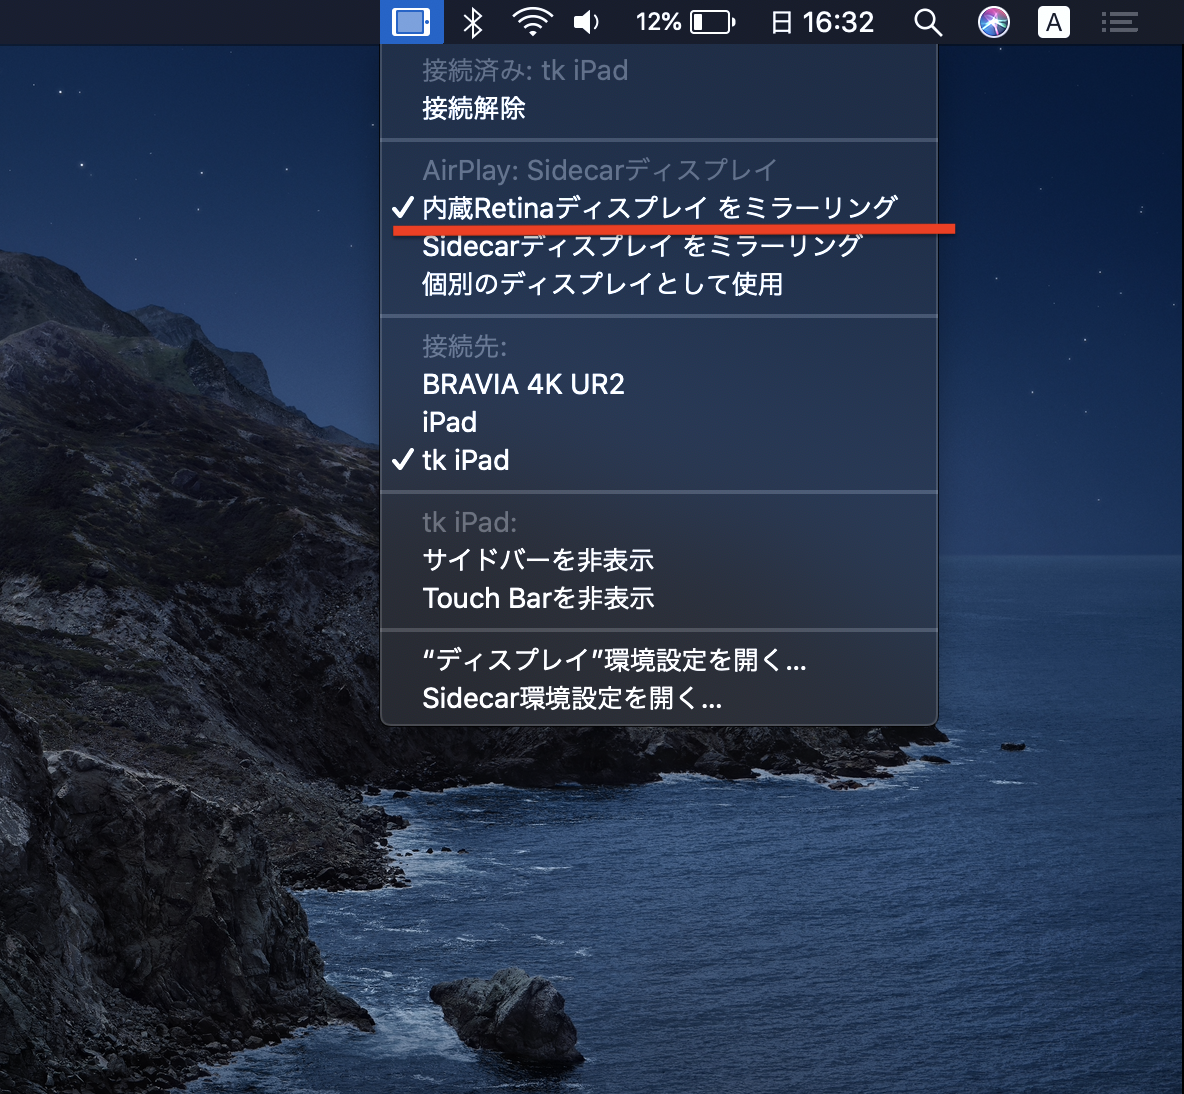Open the input source A icon
The height and width of the screenshot is (1094, 1184).
click(x=1053, y=22)
